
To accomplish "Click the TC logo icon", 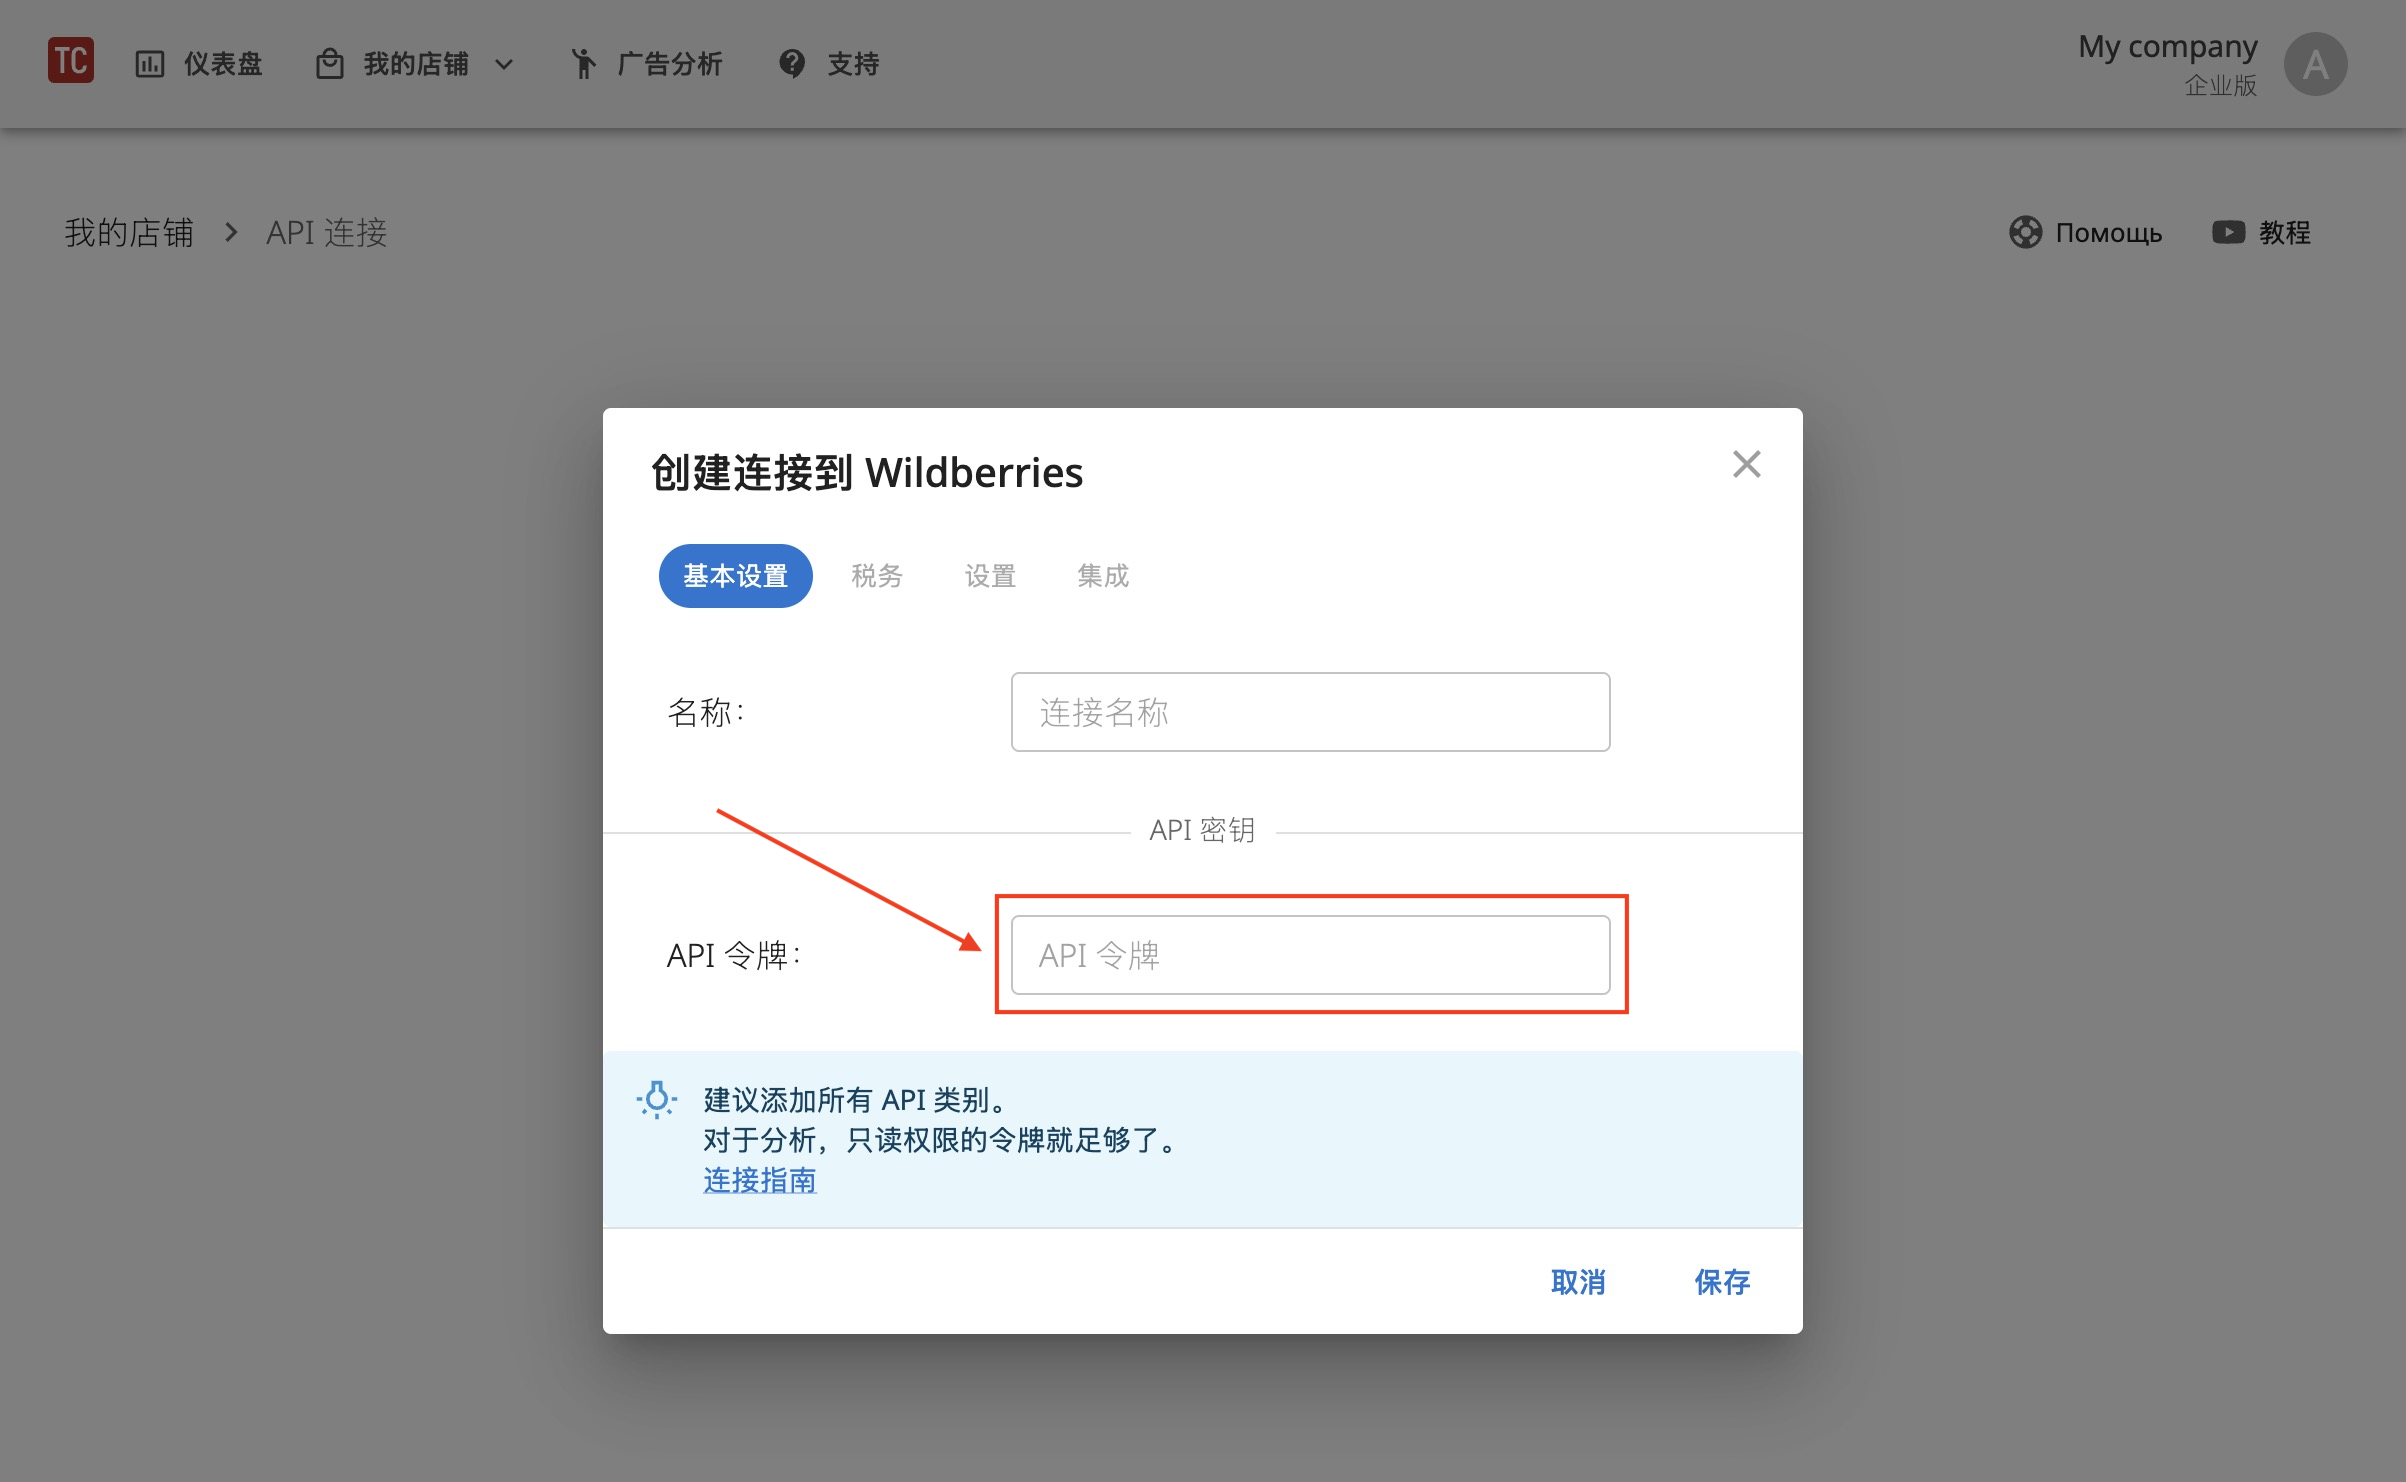I will pos(71,61).
